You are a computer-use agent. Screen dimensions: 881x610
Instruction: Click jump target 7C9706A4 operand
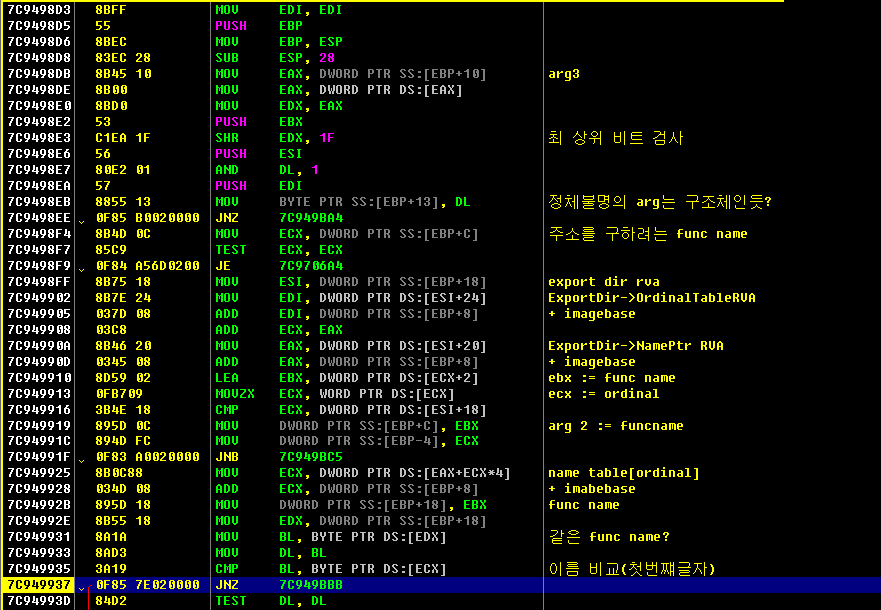click(x=311, y=266)
